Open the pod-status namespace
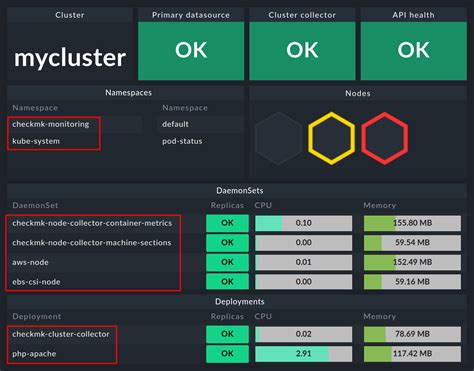 tap(182, 141)
